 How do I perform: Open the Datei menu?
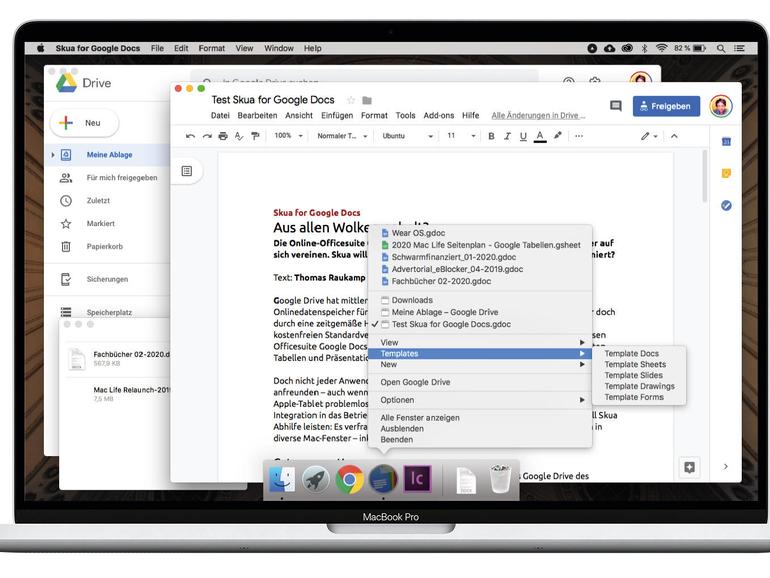coord(220,115)
